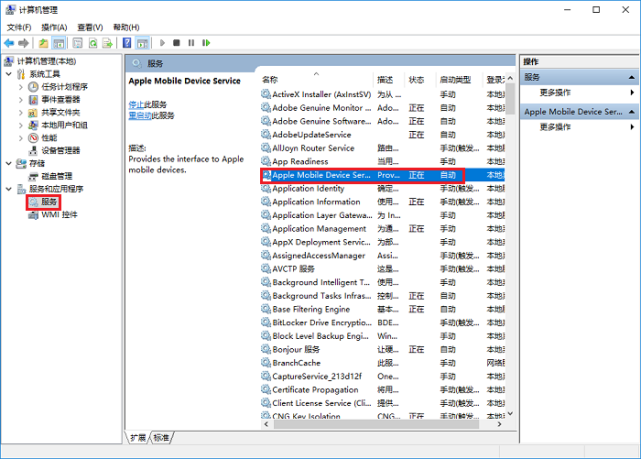This screenshot has height=459, width=641.
Task: Click the Start Service play icon
Action: click(162, 43)
